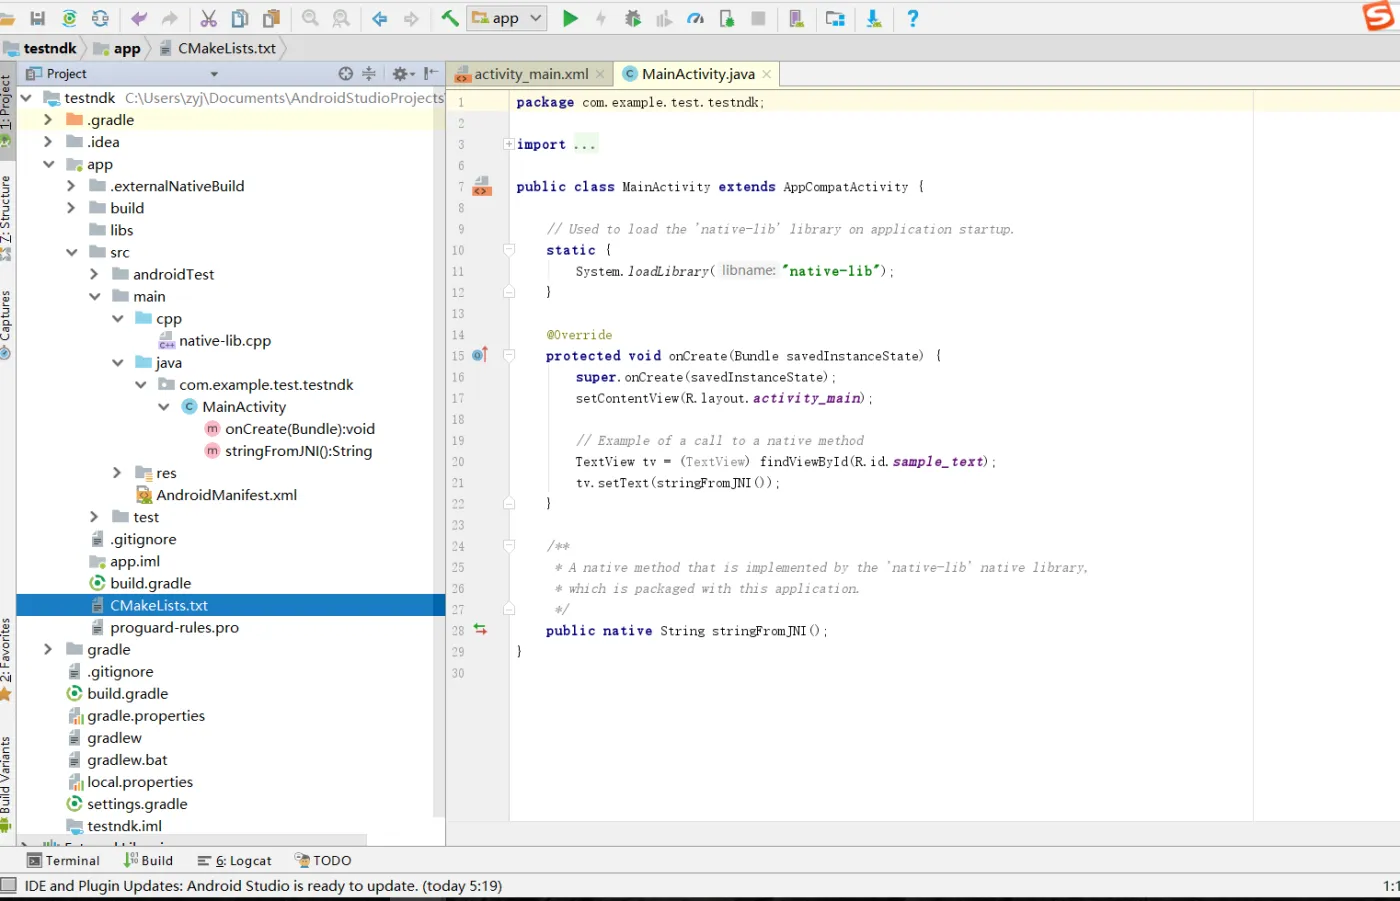Select app's build.gradle file
This screenshot has width=1400, height=901.
[x=150, y=583]
